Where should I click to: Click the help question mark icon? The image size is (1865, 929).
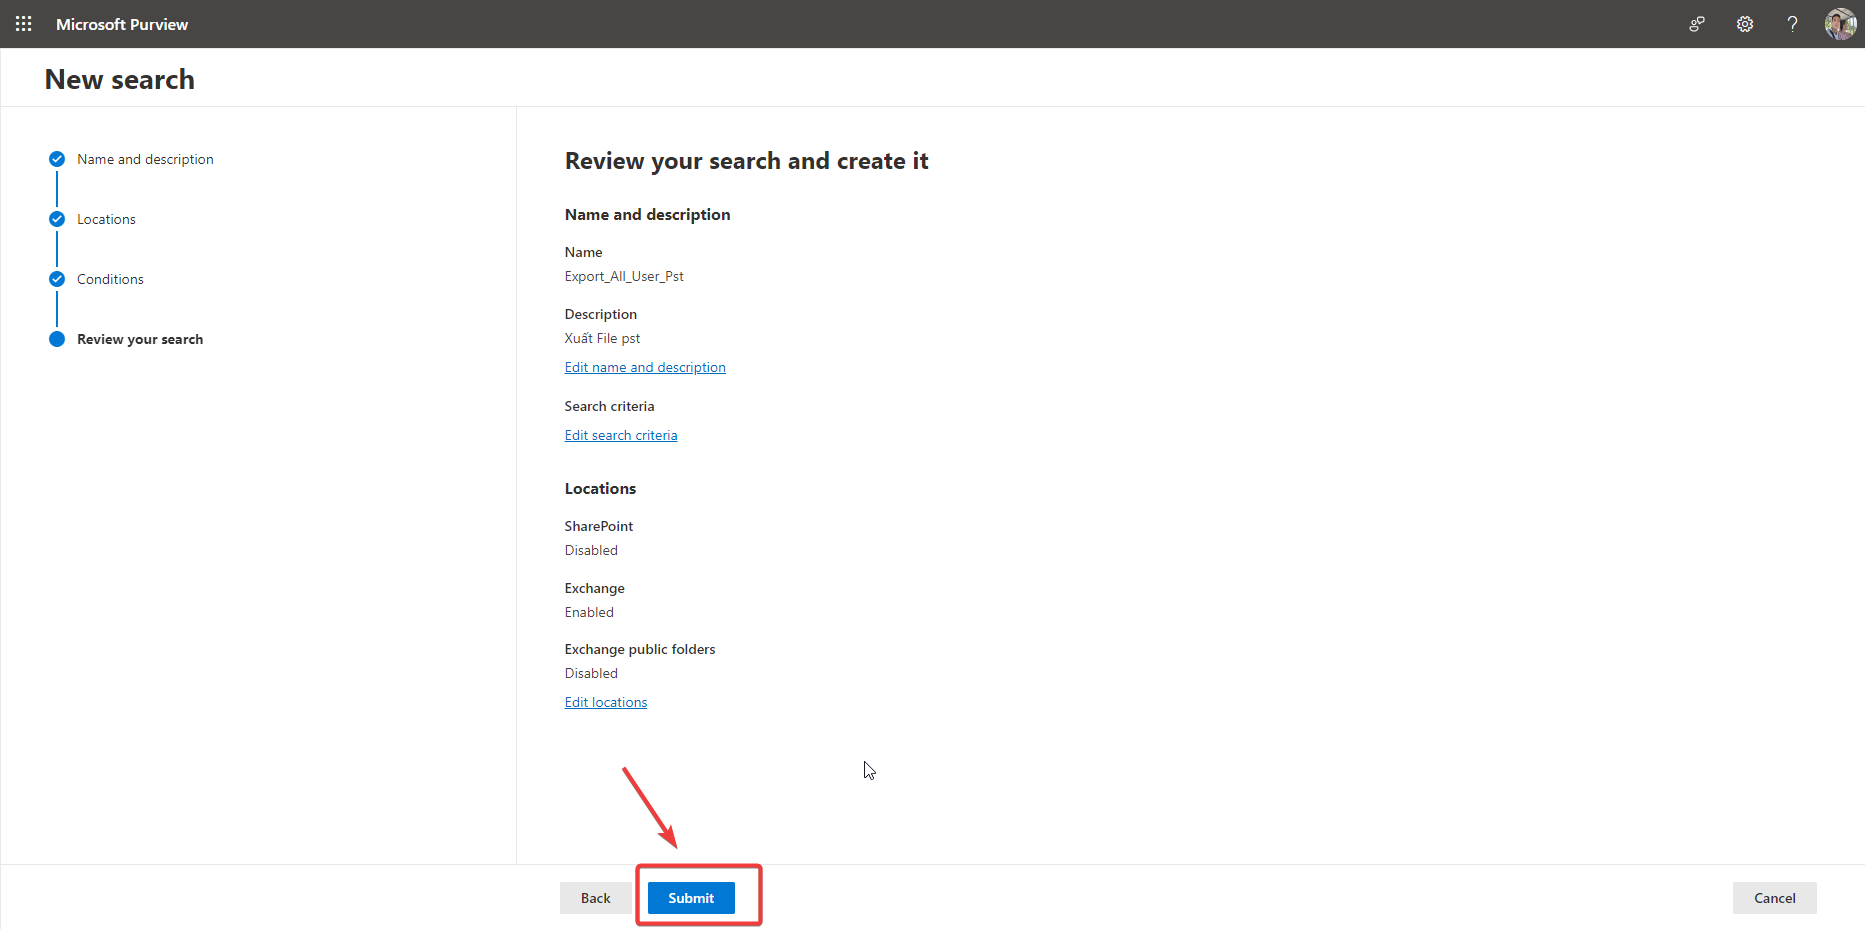(x=1792, y=24)
